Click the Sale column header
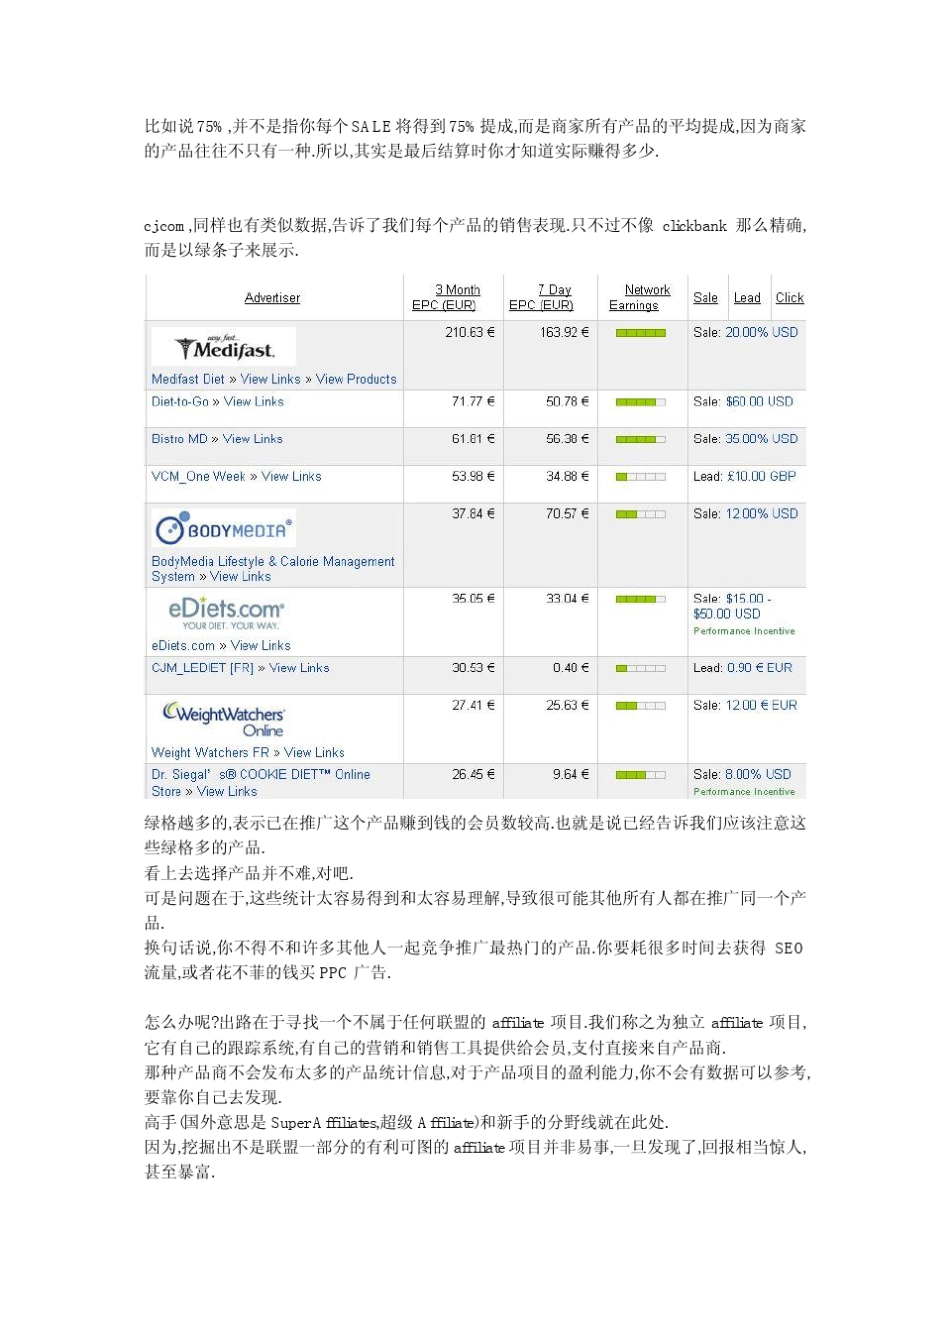Screen dimensions: 950x1343 [706, 298]
